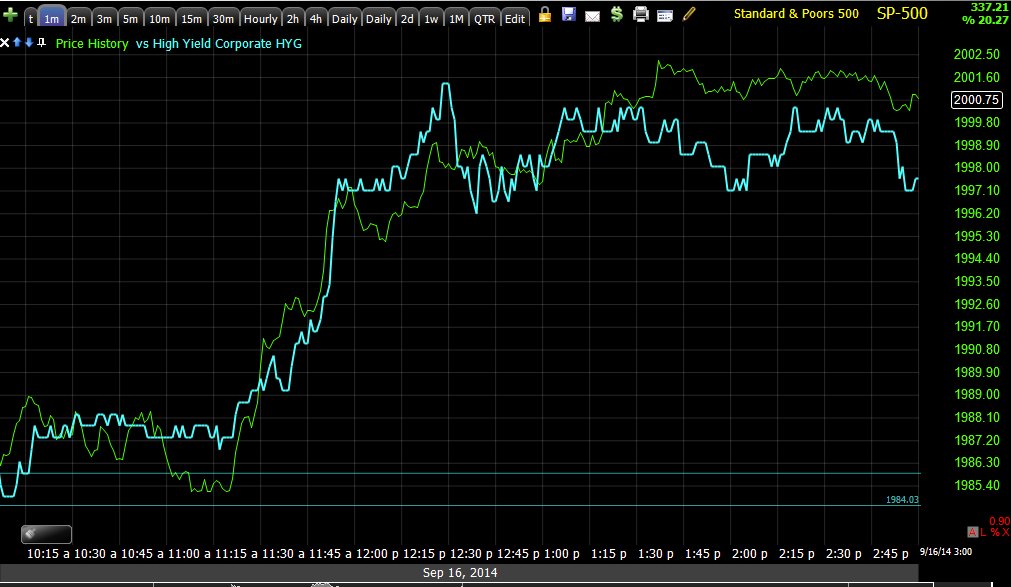Move indicator down with blue down arrow
Viewport: 1011px width, 587px height.
coord(29,43)
